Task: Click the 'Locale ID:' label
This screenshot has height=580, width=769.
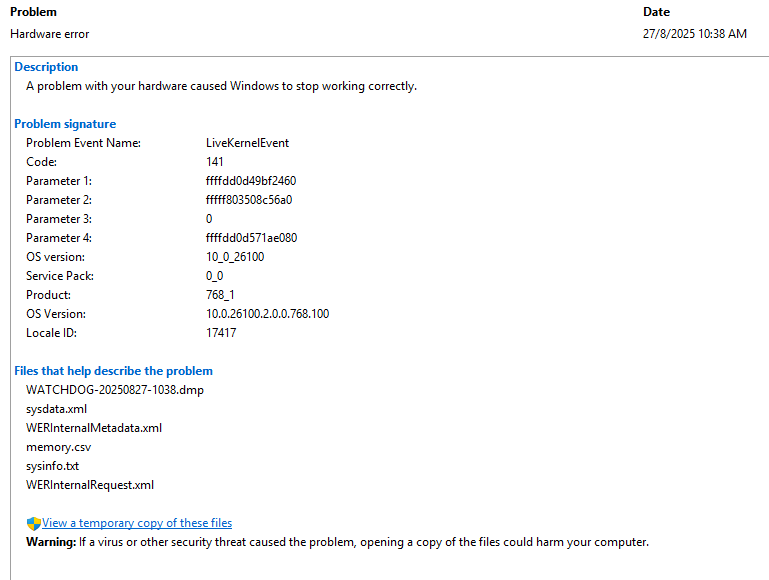Action: coord(51,333)
